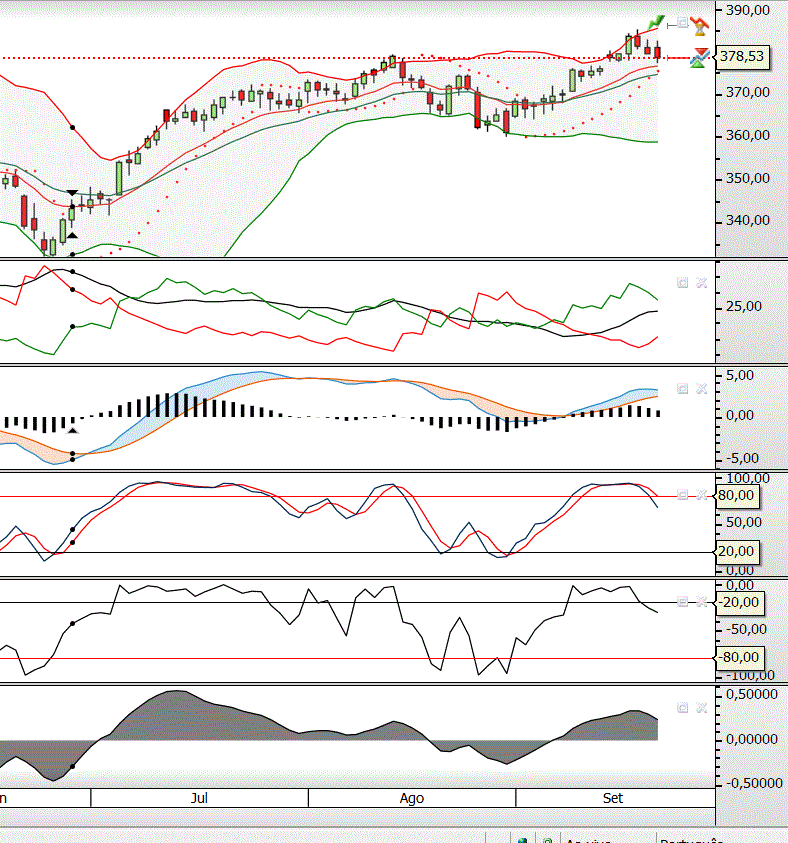Select the upward black triangle marker below the candles
The image size is (788, 843).
(72, 235)
